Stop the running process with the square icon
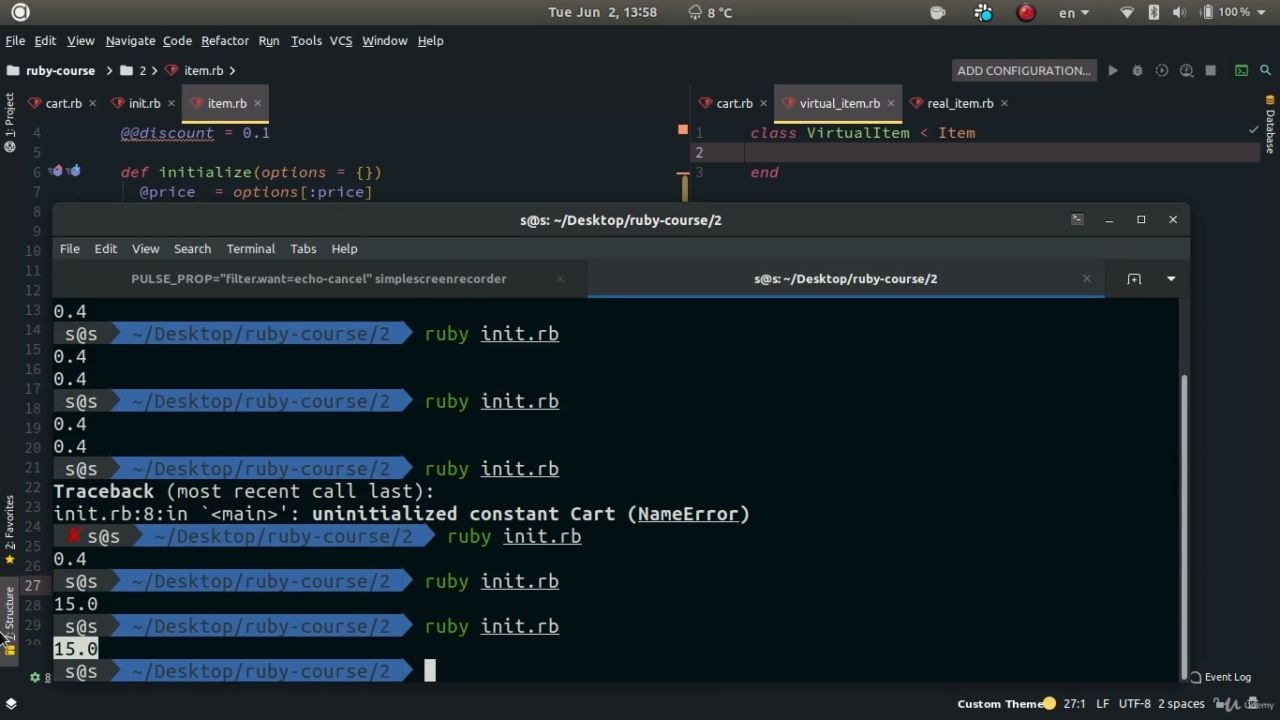This screenshot has height=720, width=1280. [x=1210, y=71]
